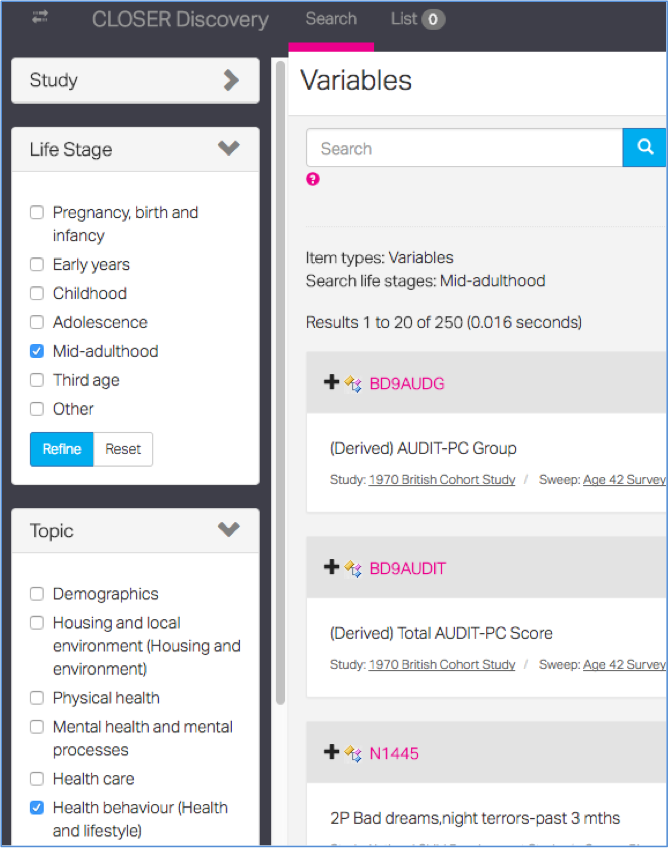Click the Refine button
The width and height of the screenshot is (668, 848).
pos(62,449)
